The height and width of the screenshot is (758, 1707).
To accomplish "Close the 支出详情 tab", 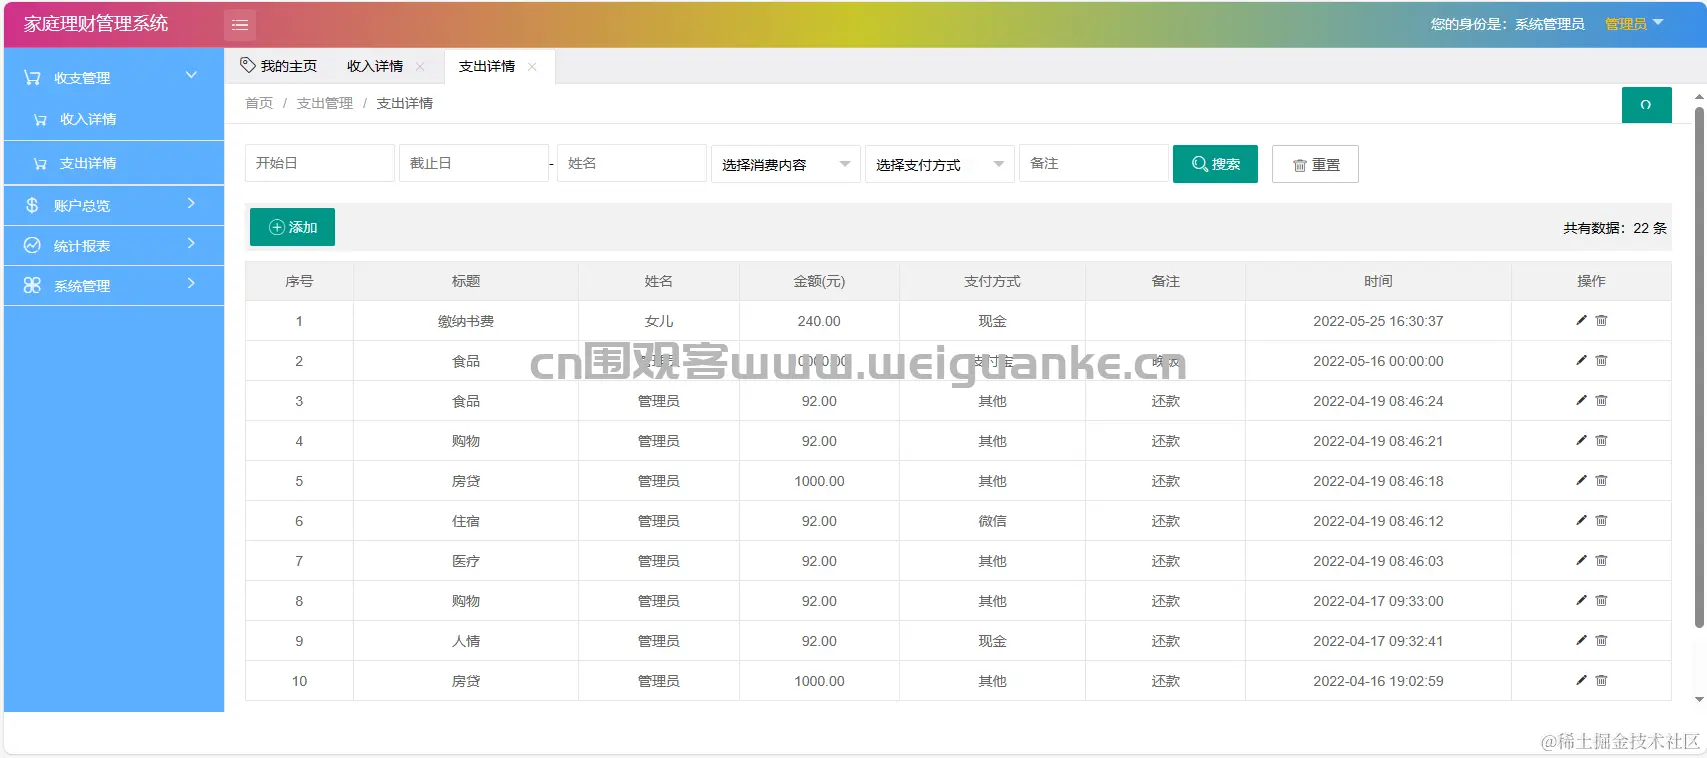I will (x=532, y=67).
